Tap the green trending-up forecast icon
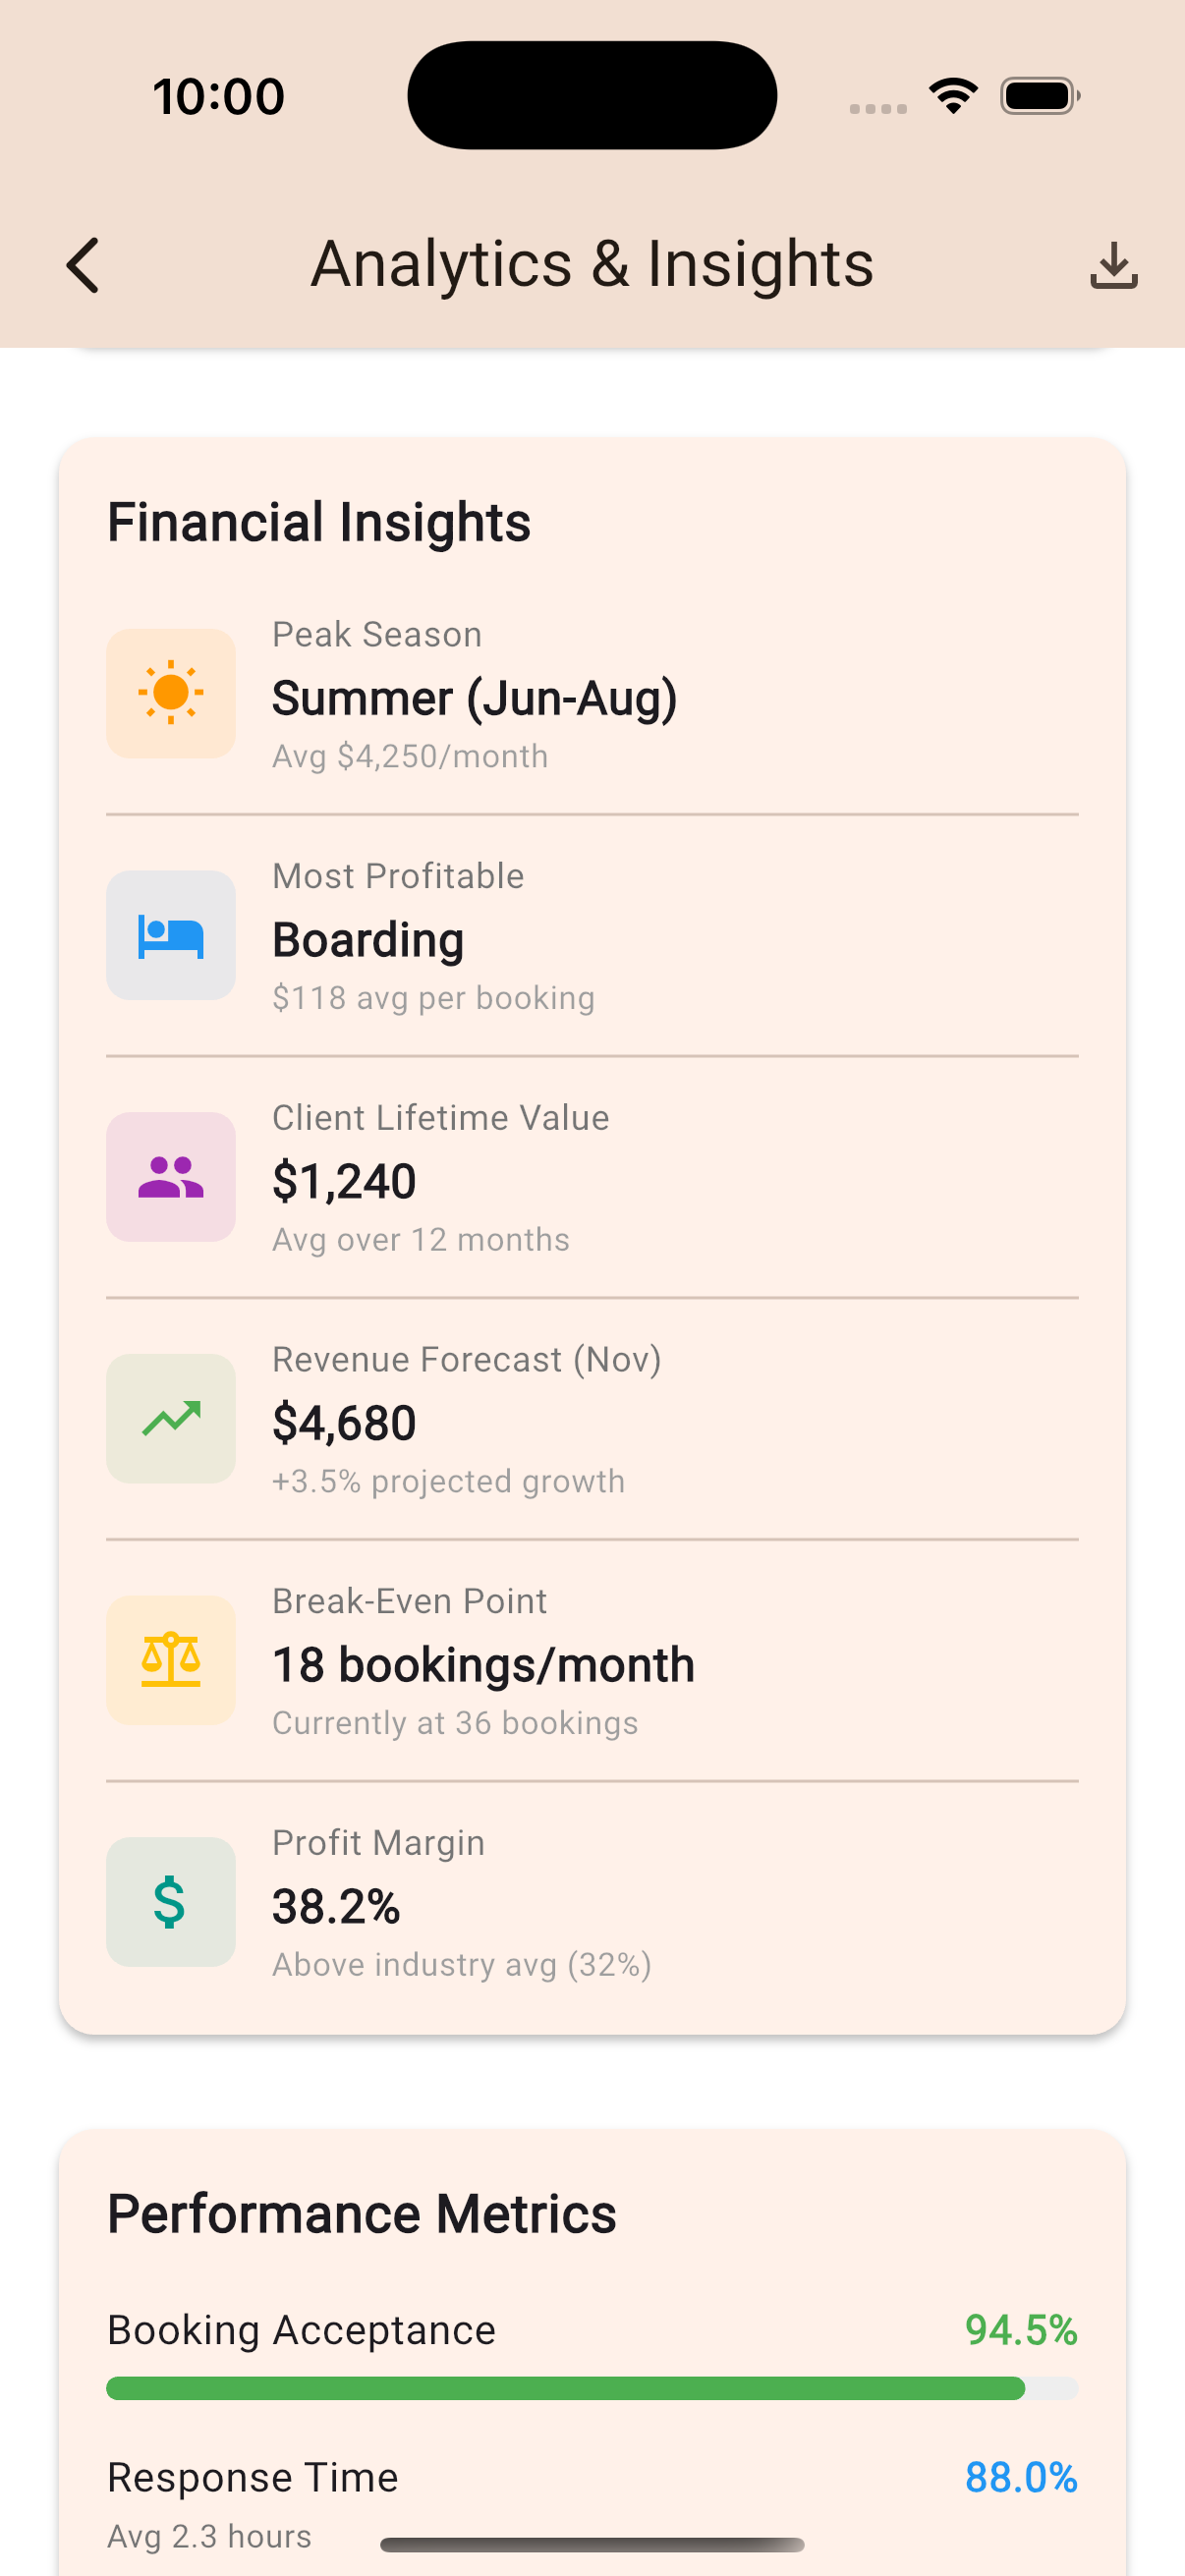Viewport: 1185px width, 2576px height. (x=171, y=1418)
